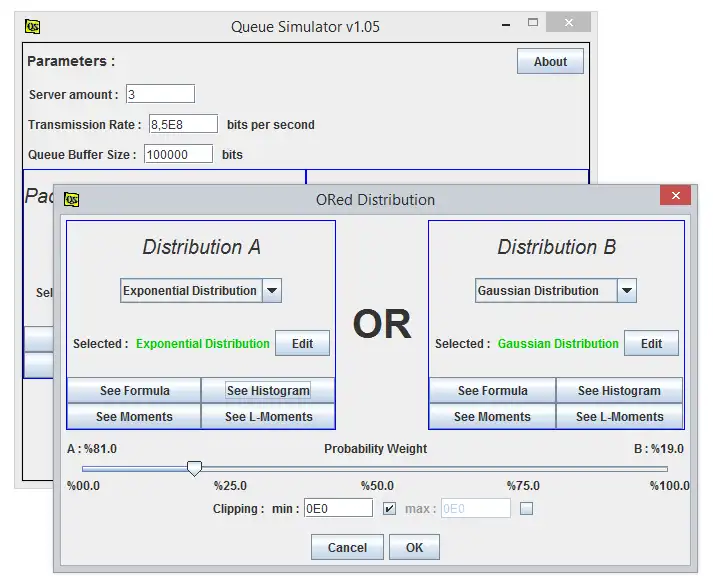See Histogram for Distribution B

tap(619, 390)
